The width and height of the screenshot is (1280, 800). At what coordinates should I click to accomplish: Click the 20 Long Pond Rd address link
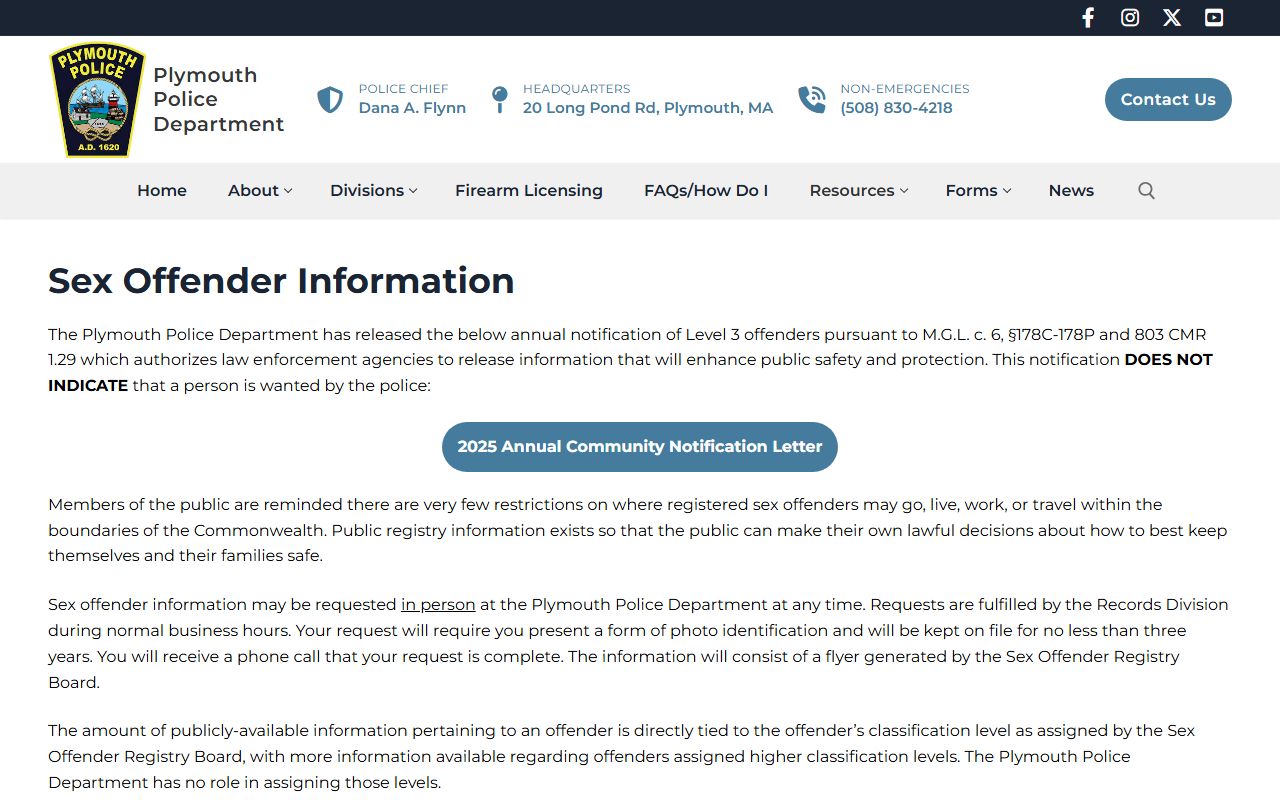click(x=648, y=108)
